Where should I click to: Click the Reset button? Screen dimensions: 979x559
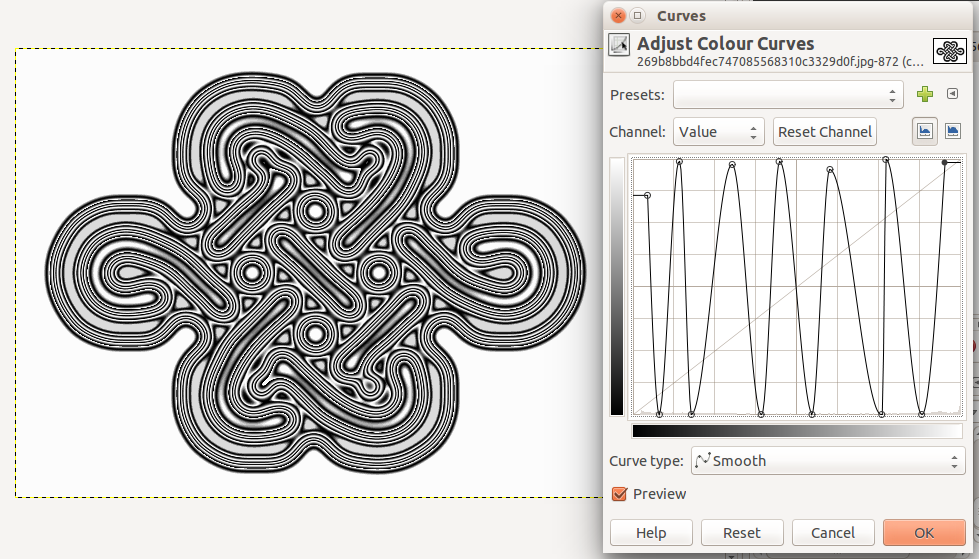tap(742, 533)
